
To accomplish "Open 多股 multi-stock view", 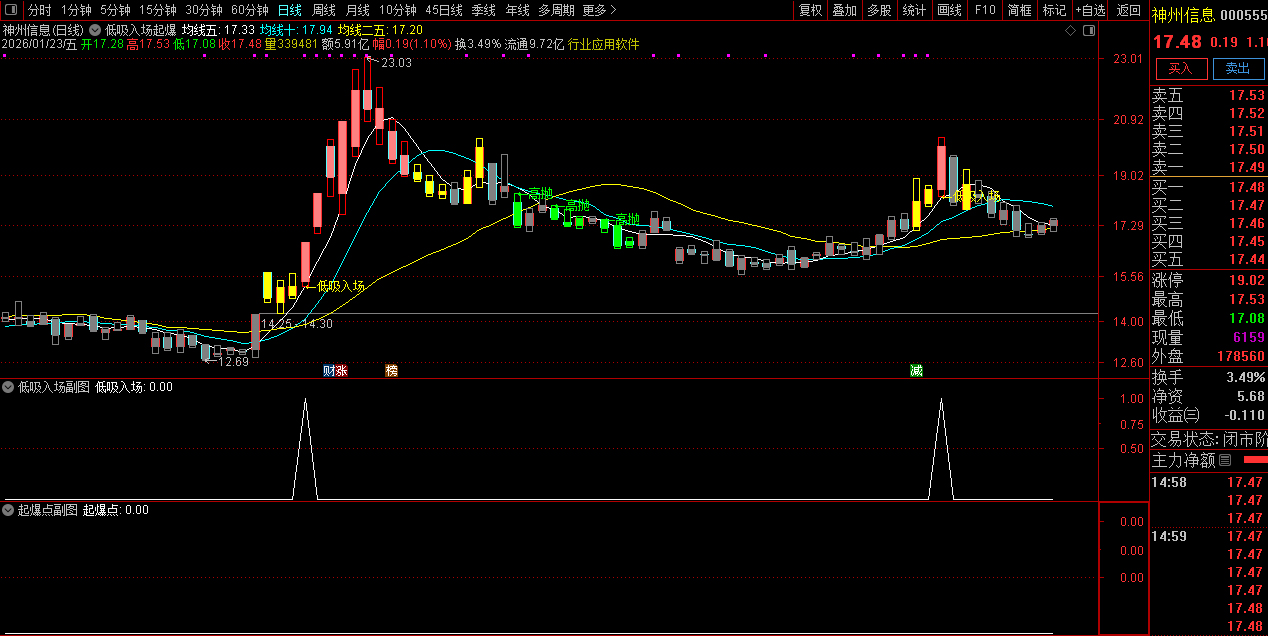I will click(879, 10).
